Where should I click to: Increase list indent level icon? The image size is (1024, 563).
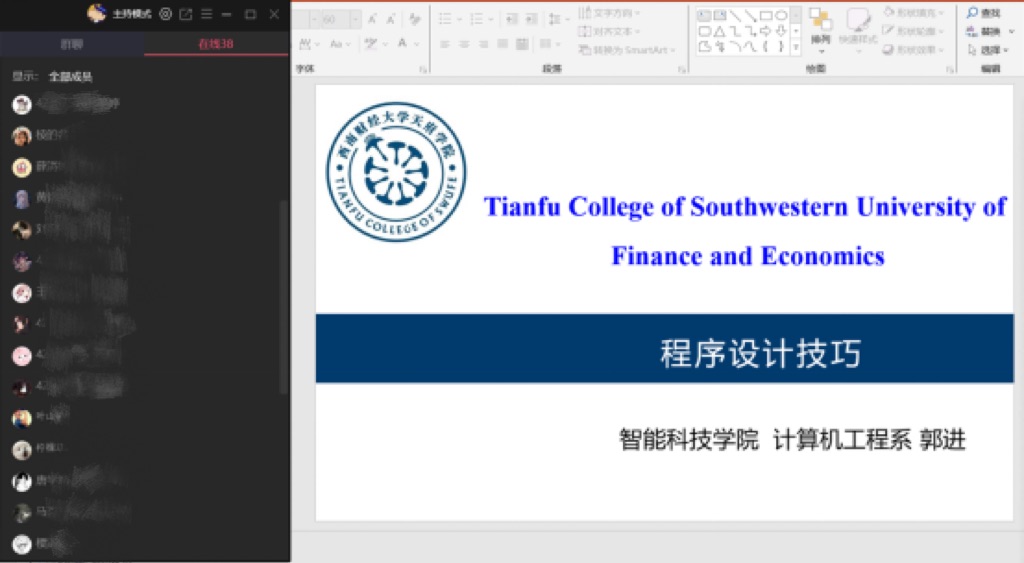coord(532,19)
